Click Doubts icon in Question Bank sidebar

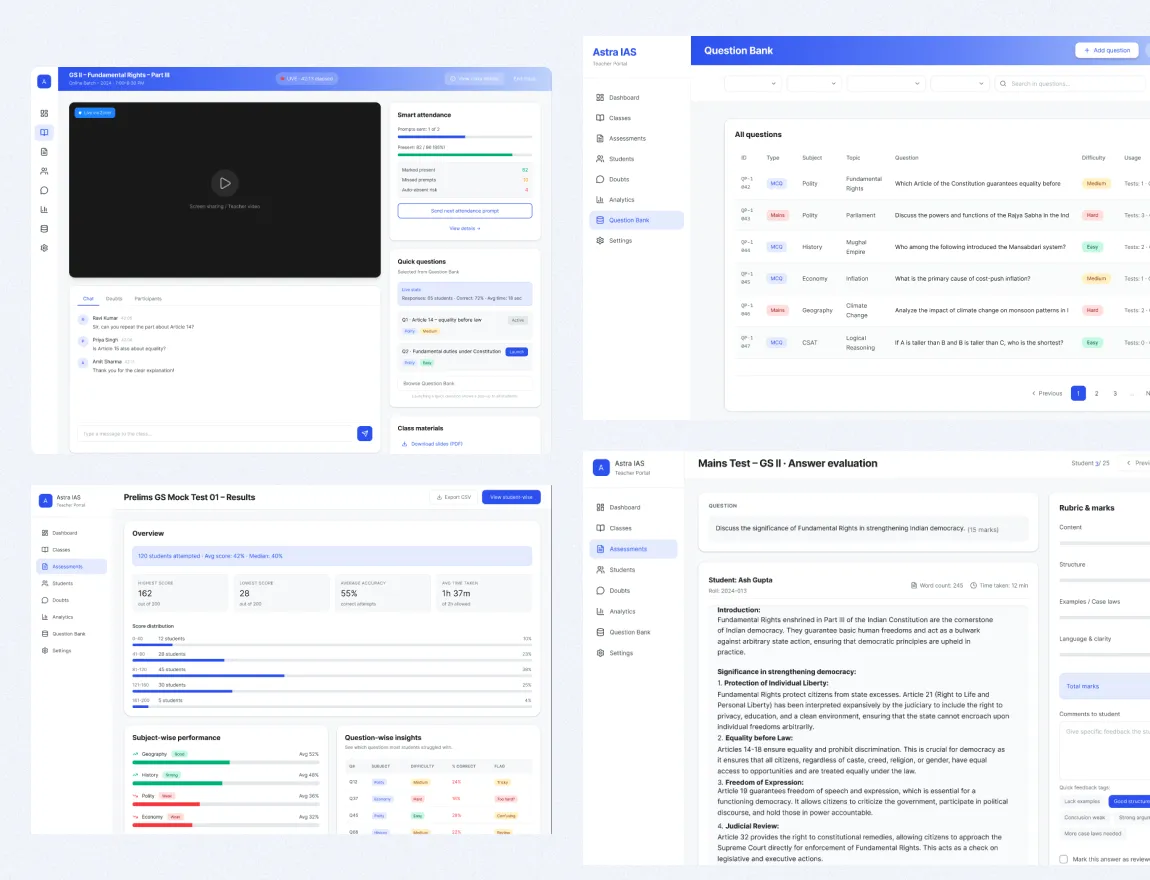600,180
